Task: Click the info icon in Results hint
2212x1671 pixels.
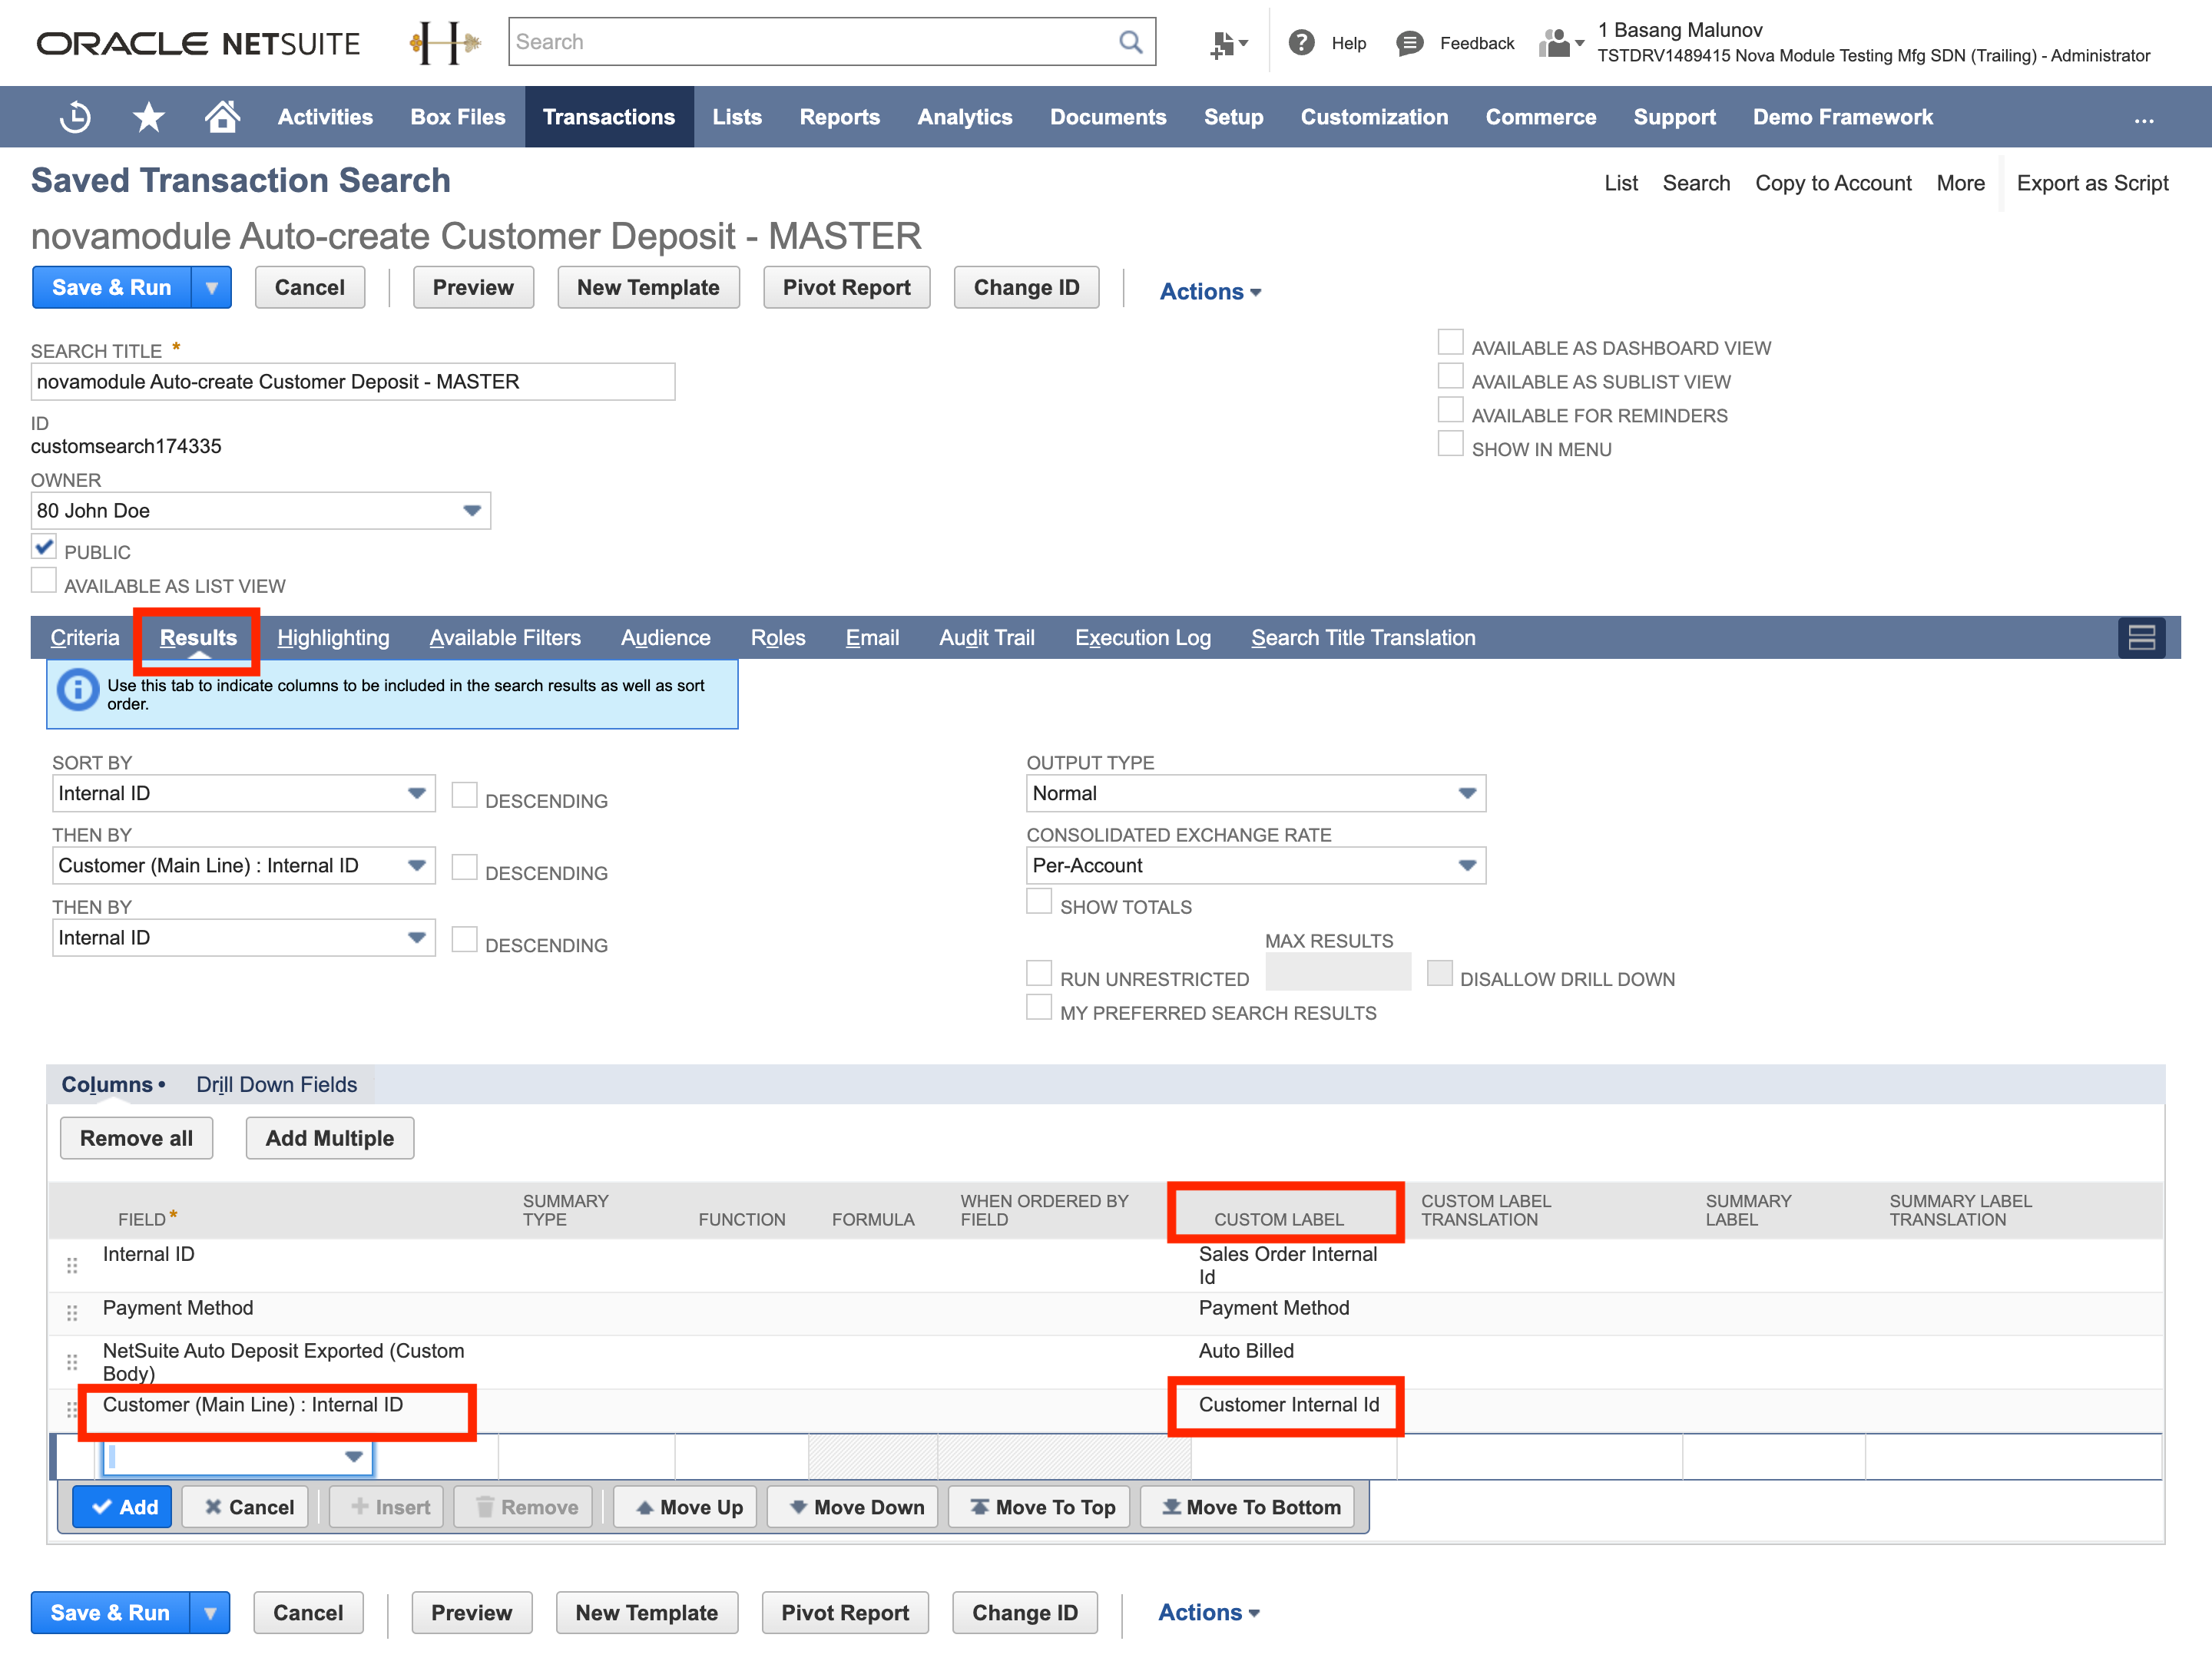Action: tap(78, 690)
